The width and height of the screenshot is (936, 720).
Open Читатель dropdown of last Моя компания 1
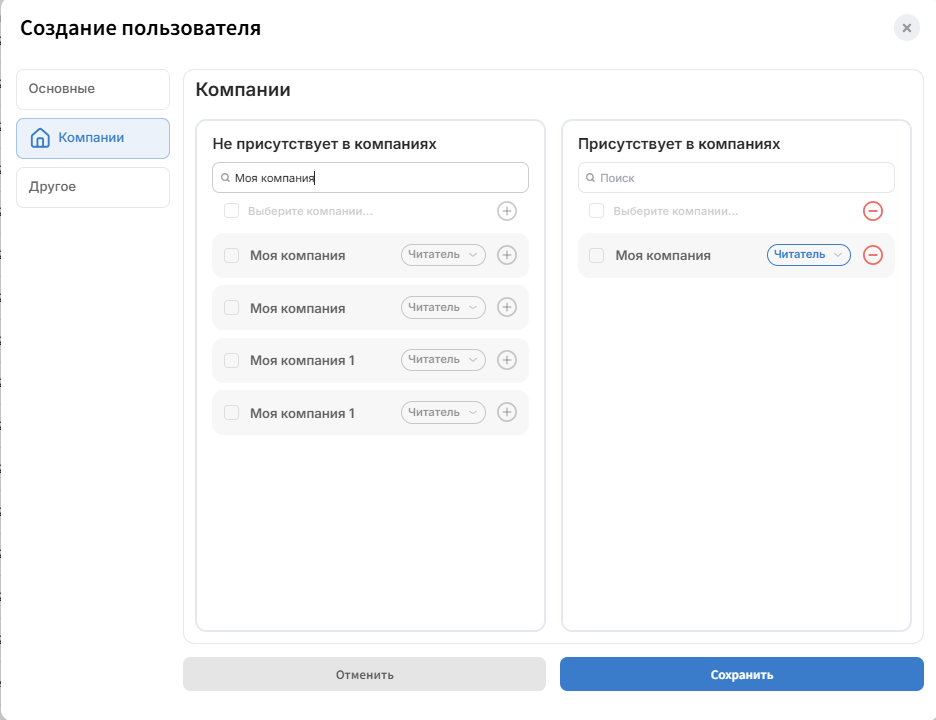pos(443,413)
